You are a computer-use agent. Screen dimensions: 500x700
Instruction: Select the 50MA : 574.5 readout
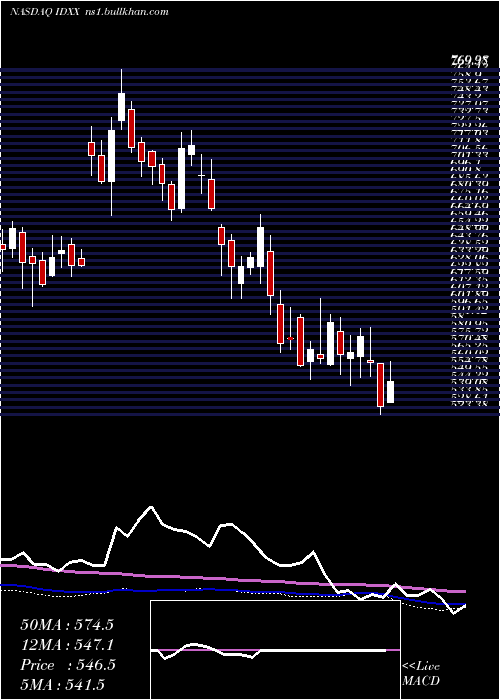tap(67, 625)
